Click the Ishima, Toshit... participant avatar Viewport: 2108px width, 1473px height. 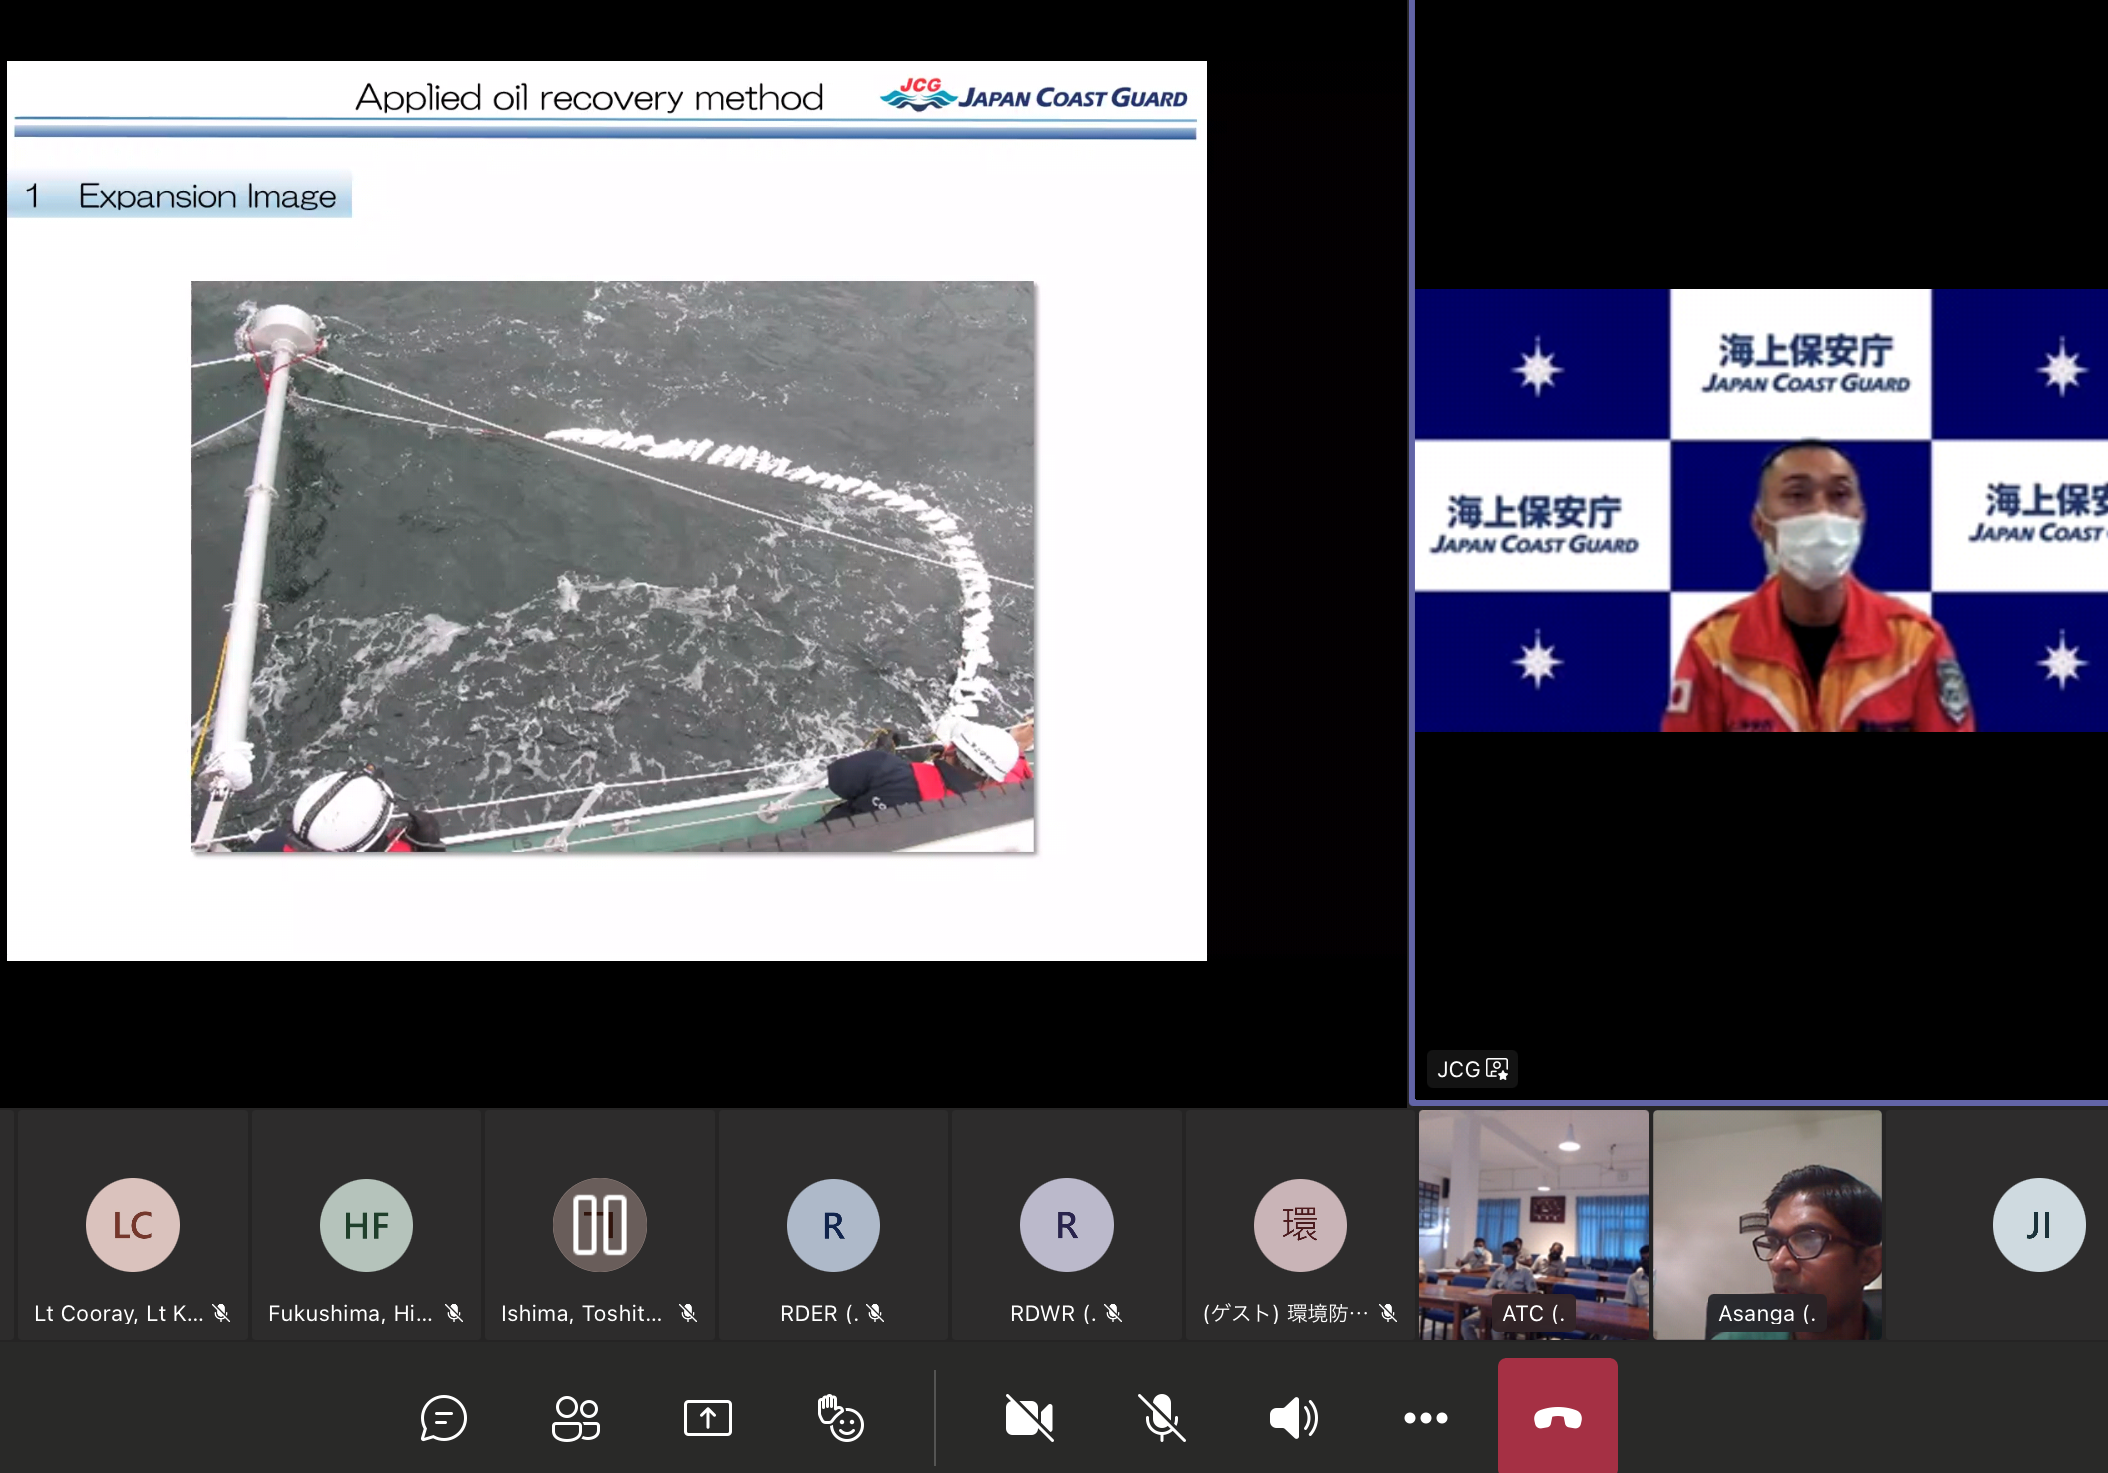coord(600,1225)
